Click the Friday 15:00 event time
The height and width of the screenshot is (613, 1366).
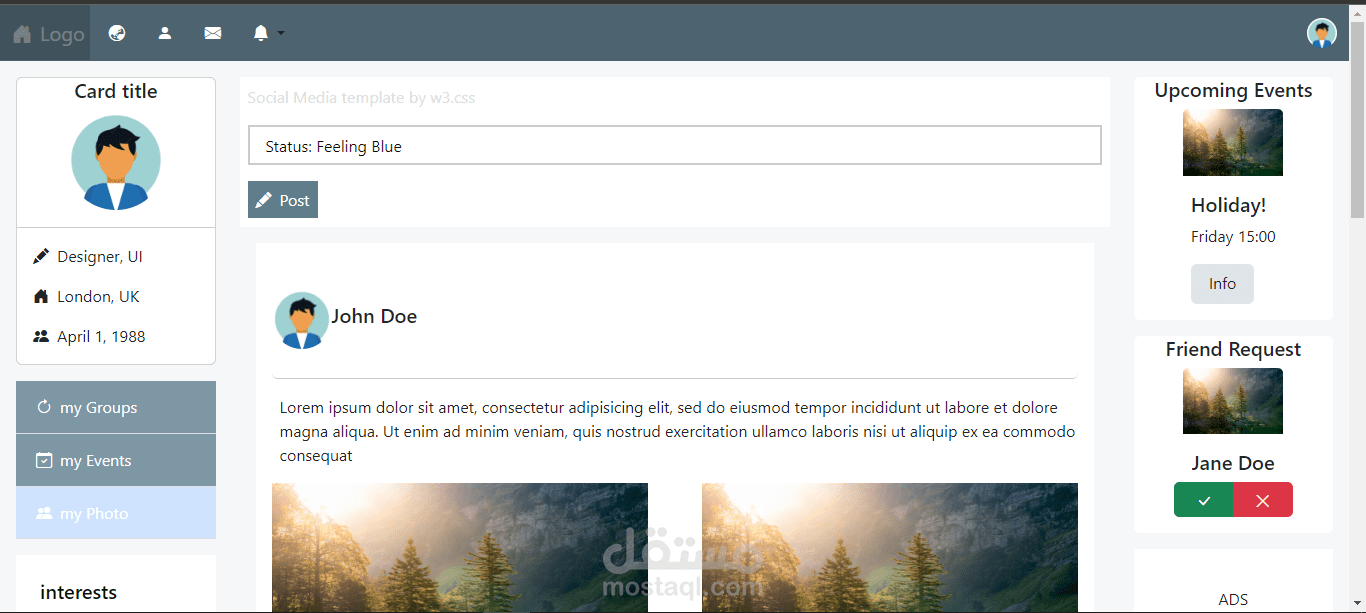tap(1233, 237)
